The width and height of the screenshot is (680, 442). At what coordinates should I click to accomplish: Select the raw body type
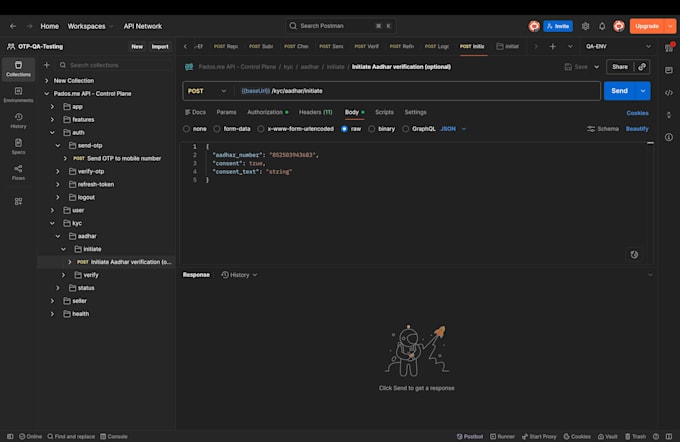[344, 129]
